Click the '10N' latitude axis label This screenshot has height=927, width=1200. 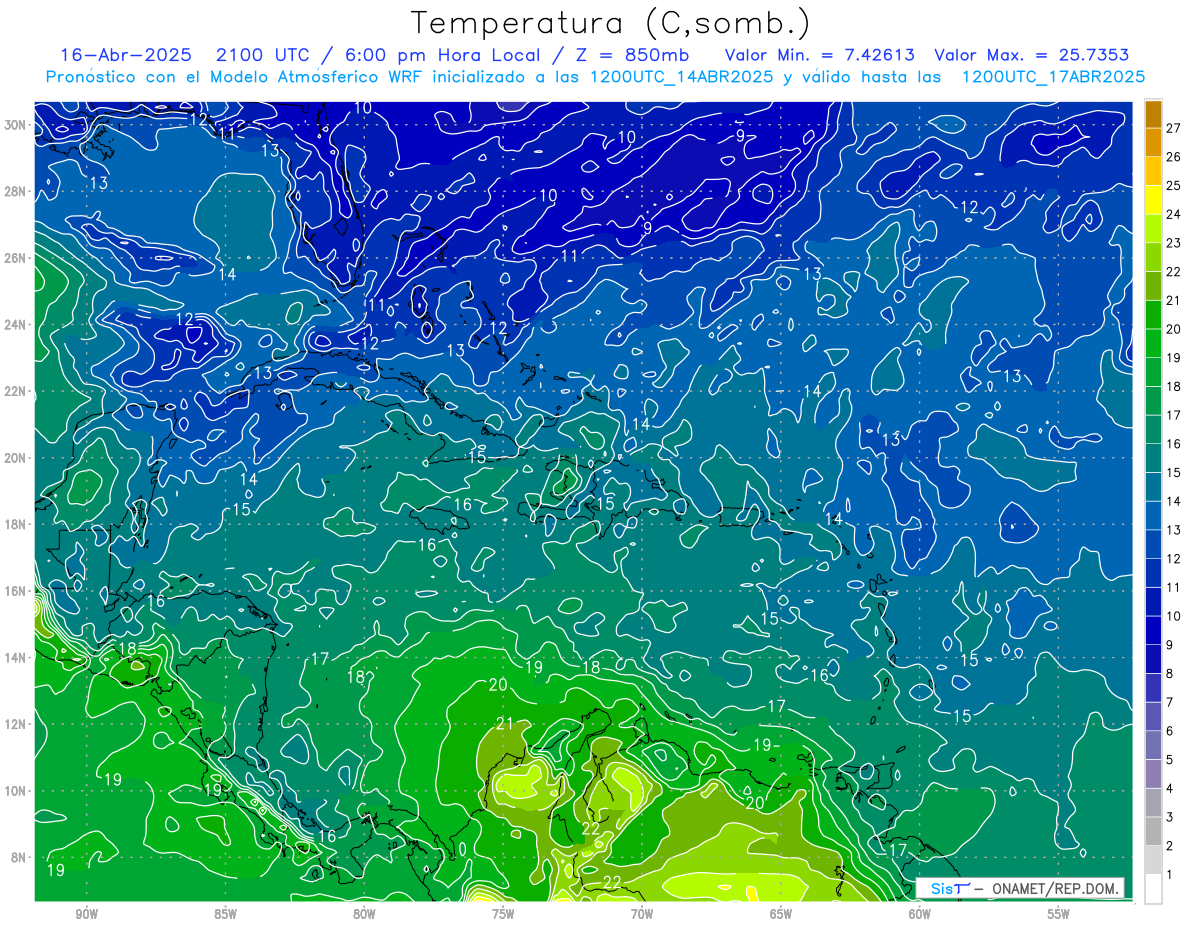click(15, 790)
